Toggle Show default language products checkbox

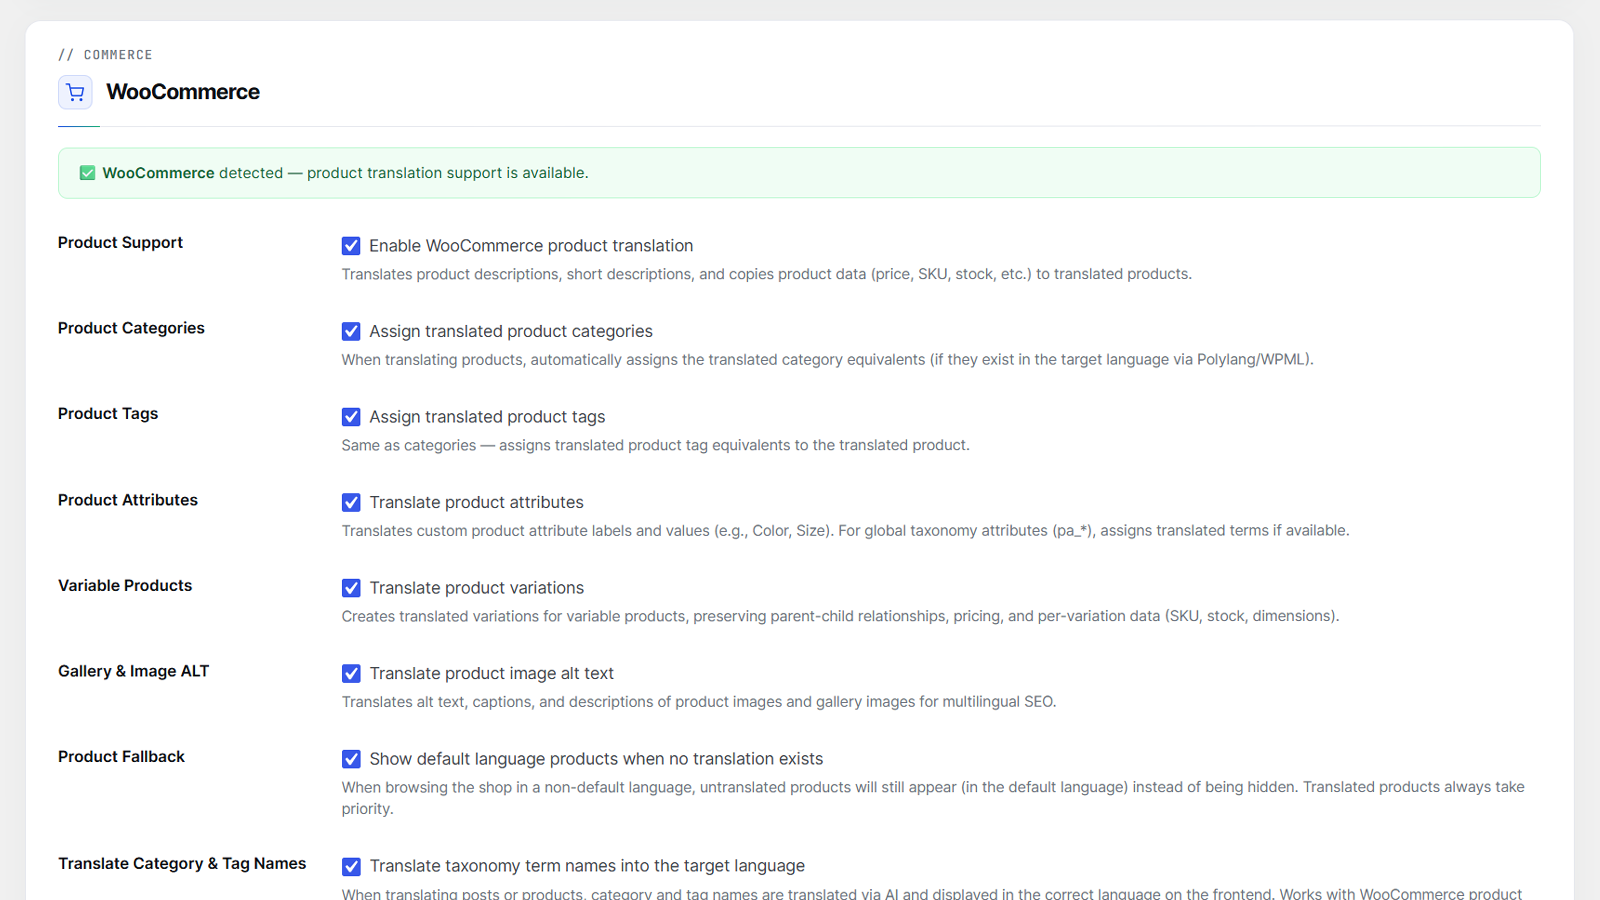(351, 759)
